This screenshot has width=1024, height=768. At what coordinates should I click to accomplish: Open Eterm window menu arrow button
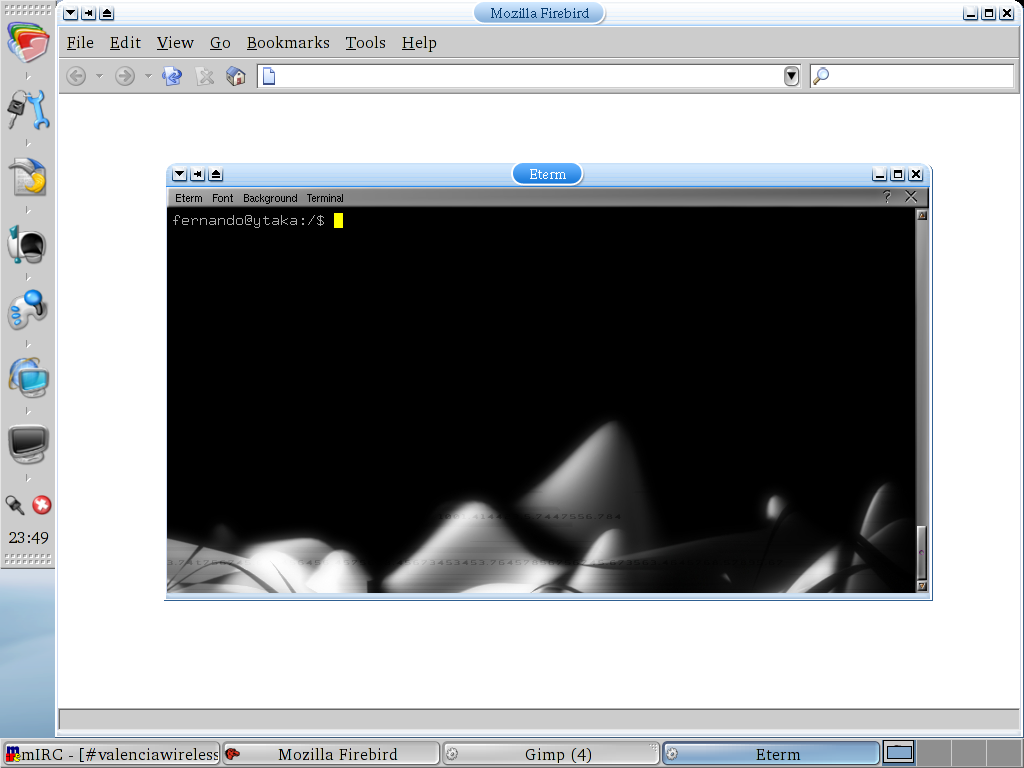pyautogui.click(x=180, y=174)
